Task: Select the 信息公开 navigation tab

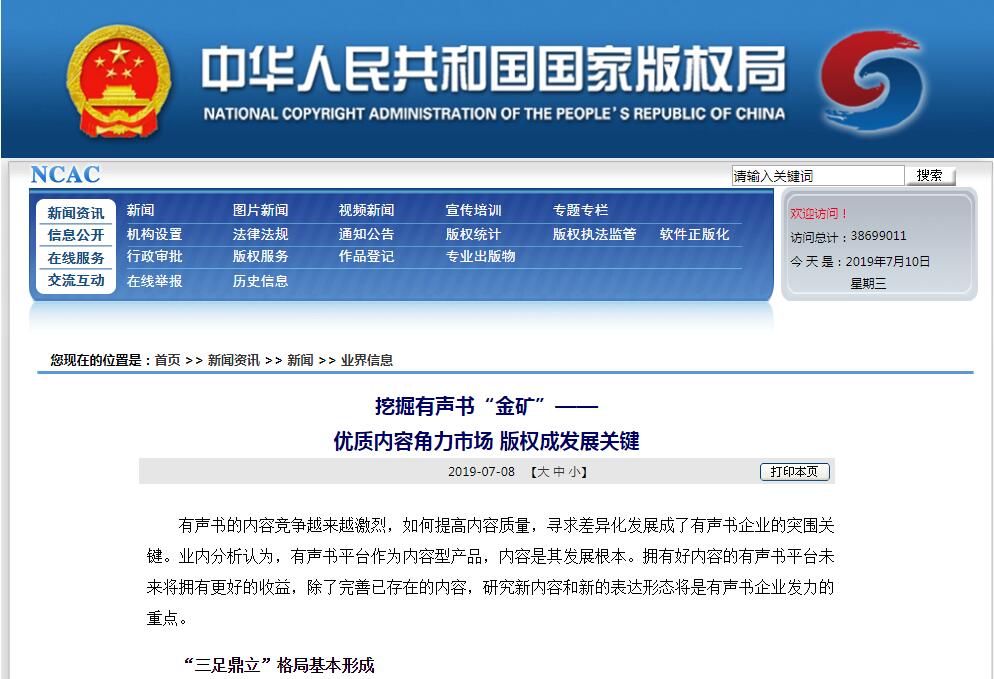Action: (76, 235)
